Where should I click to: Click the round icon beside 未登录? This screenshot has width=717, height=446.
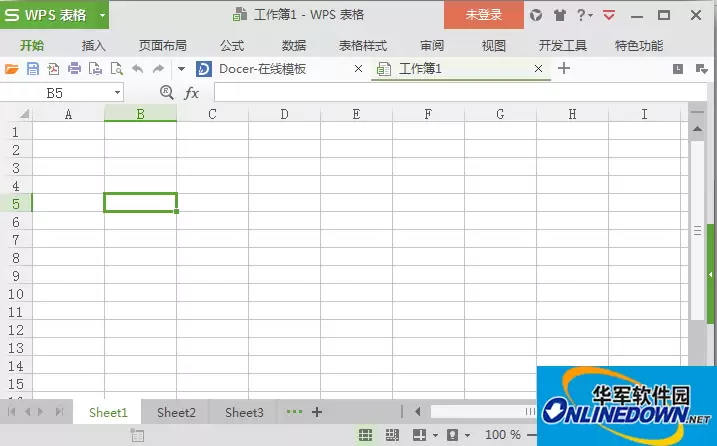point(536,16)
